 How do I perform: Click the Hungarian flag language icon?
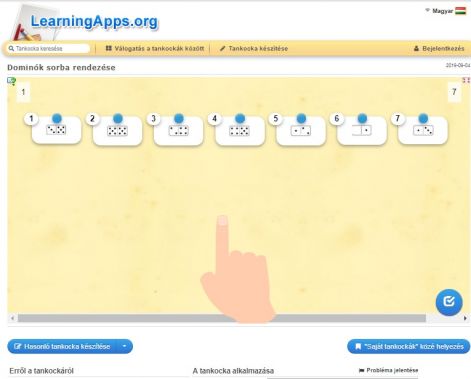click(460, 11)
